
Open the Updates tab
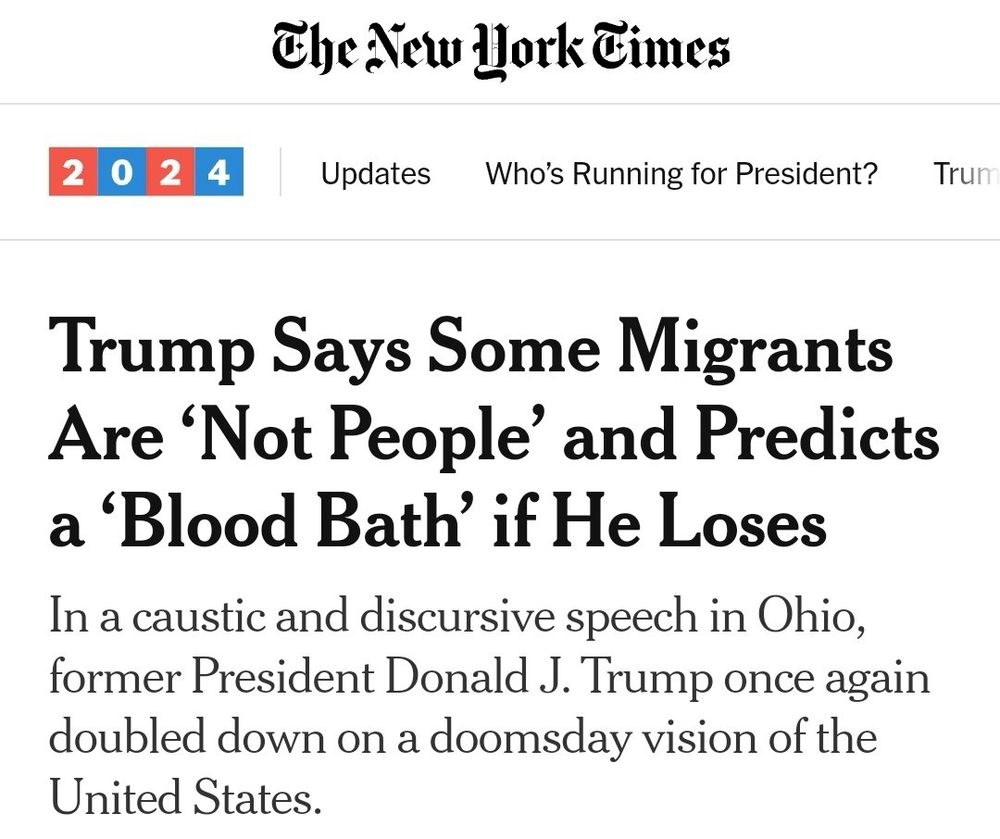(x=376, y=173)
